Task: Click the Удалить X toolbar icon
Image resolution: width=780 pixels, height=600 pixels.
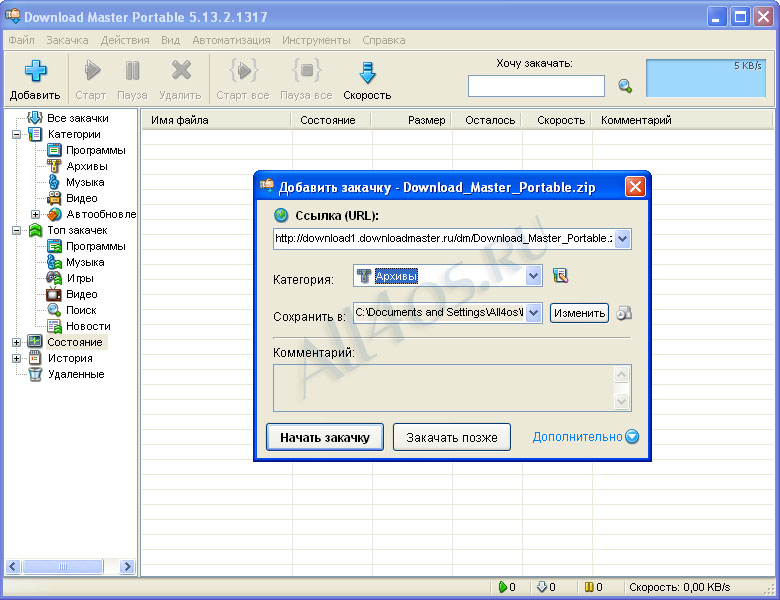Action: (x=181, y=70)
